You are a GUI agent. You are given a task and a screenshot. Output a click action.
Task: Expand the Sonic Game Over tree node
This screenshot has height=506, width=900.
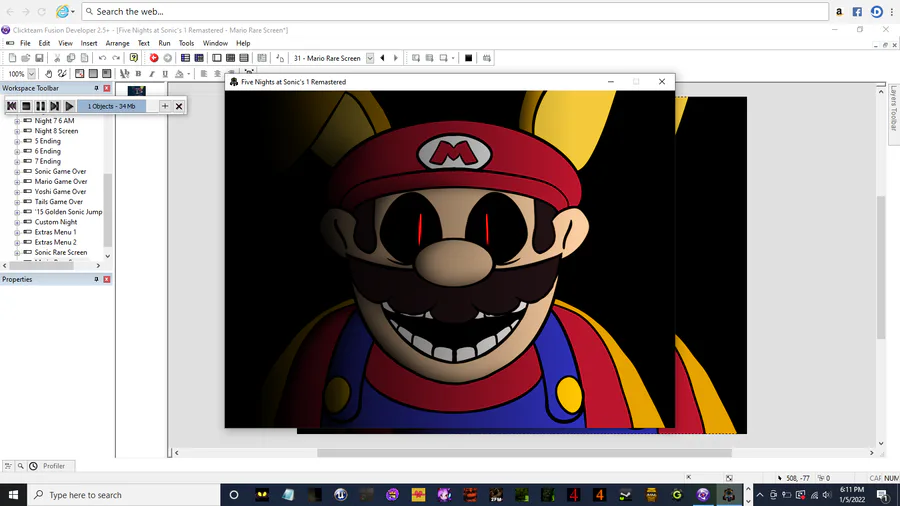click(17, 172)
